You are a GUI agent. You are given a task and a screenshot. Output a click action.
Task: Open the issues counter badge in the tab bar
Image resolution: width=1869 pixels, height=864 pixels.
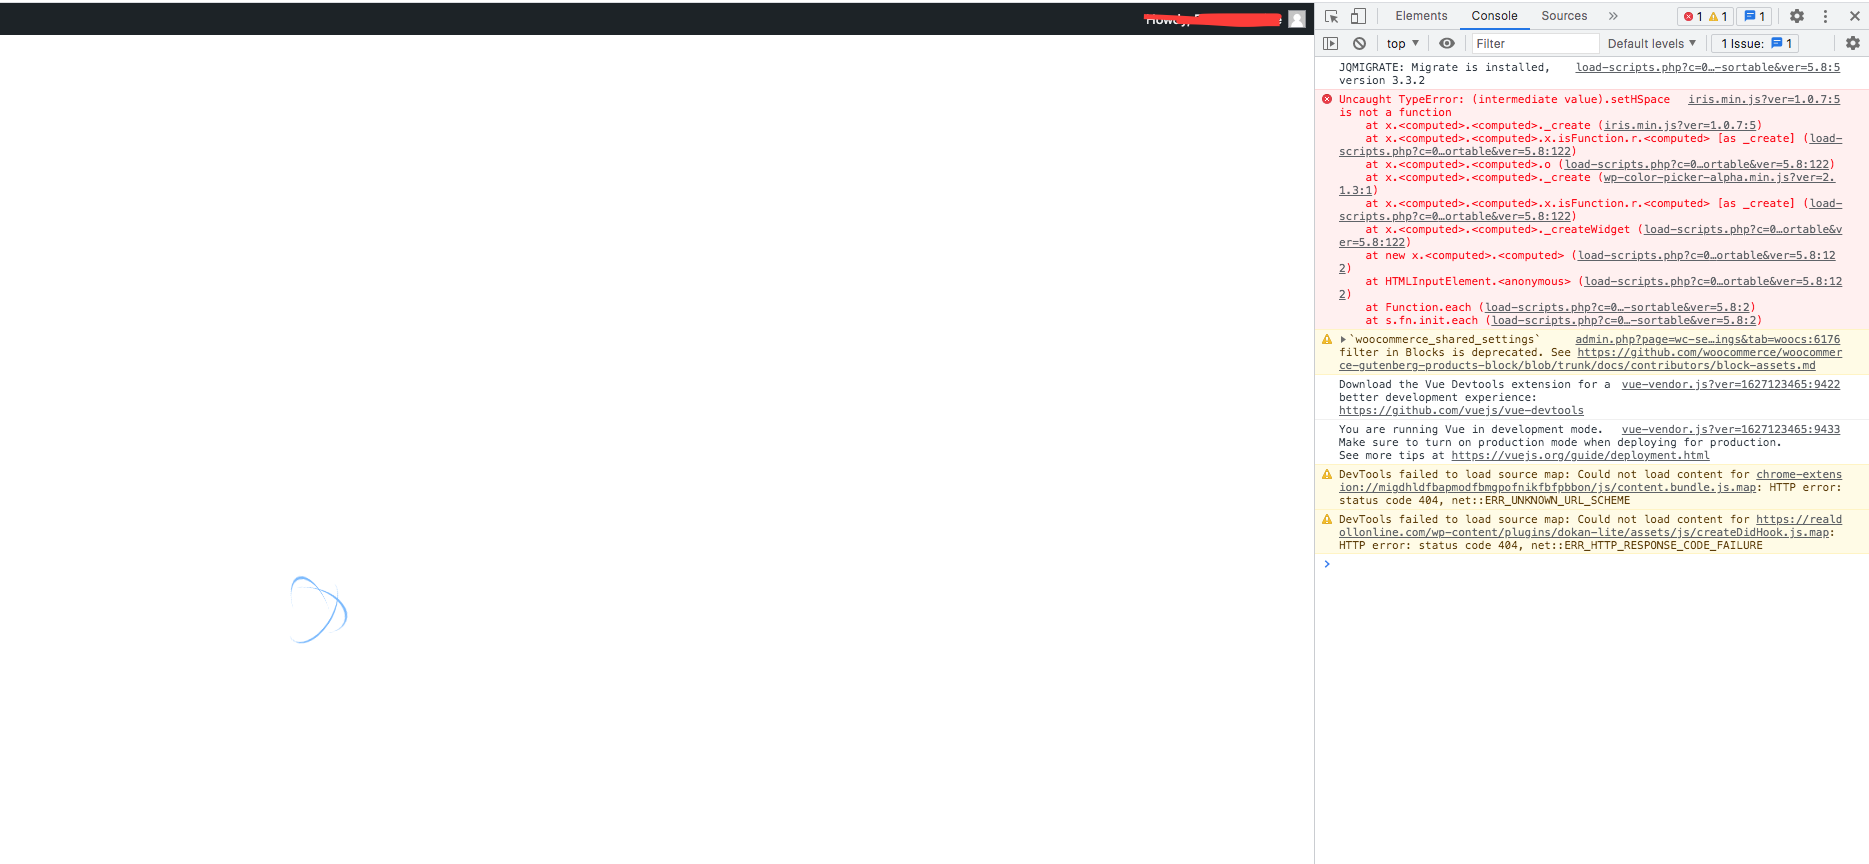click(x=1754, y=16)
